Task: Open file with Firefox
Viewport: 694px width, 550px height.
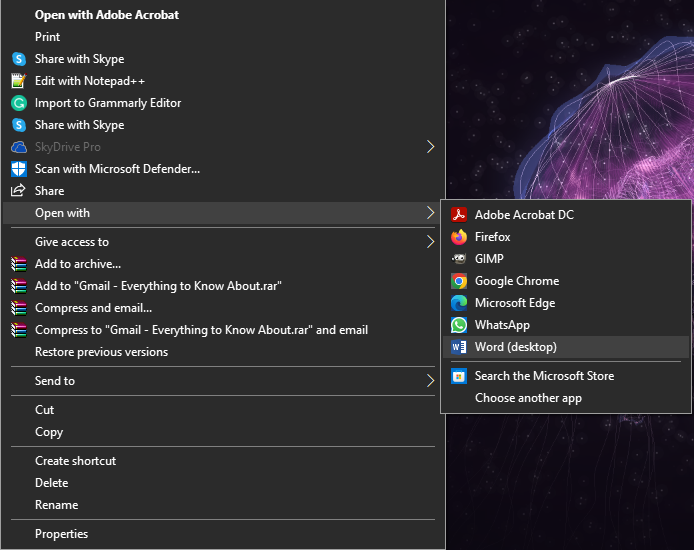Action: 566,237
